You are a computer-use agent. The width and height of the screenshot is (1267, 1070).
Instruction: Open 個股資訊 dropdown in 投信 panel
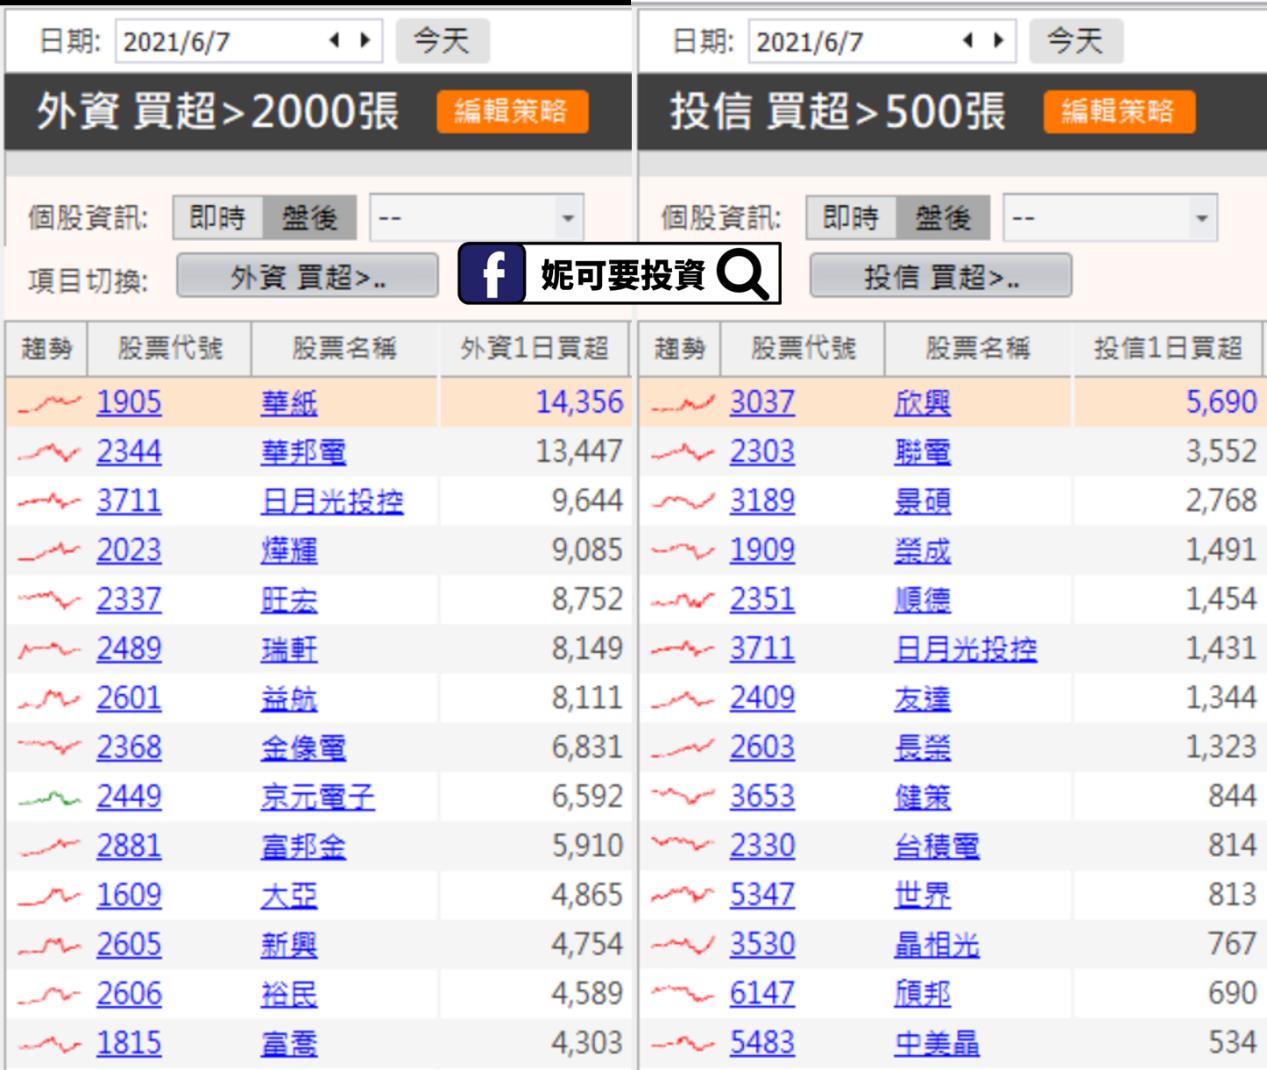pos(1110,218)
